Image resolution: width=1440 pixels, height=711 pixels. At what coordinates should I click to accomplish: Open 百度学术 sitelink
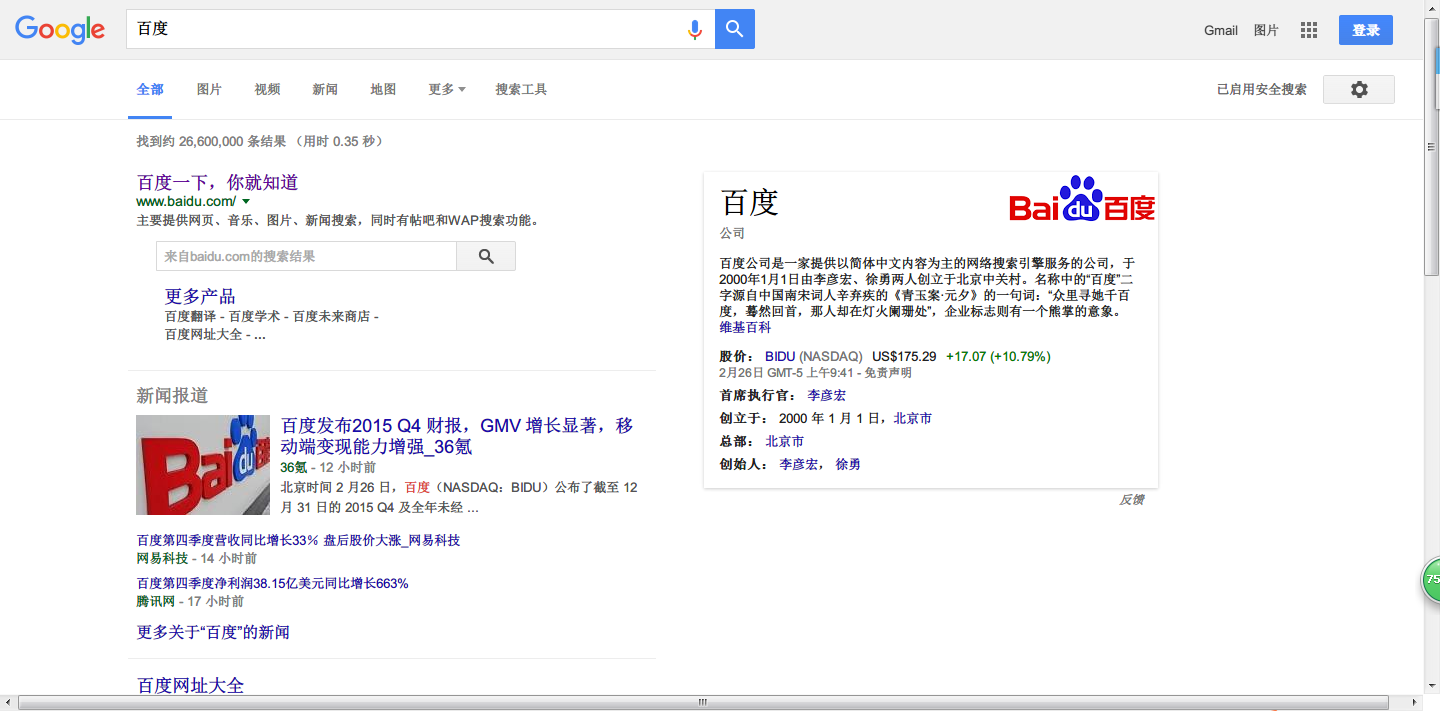tap(255, 316)
